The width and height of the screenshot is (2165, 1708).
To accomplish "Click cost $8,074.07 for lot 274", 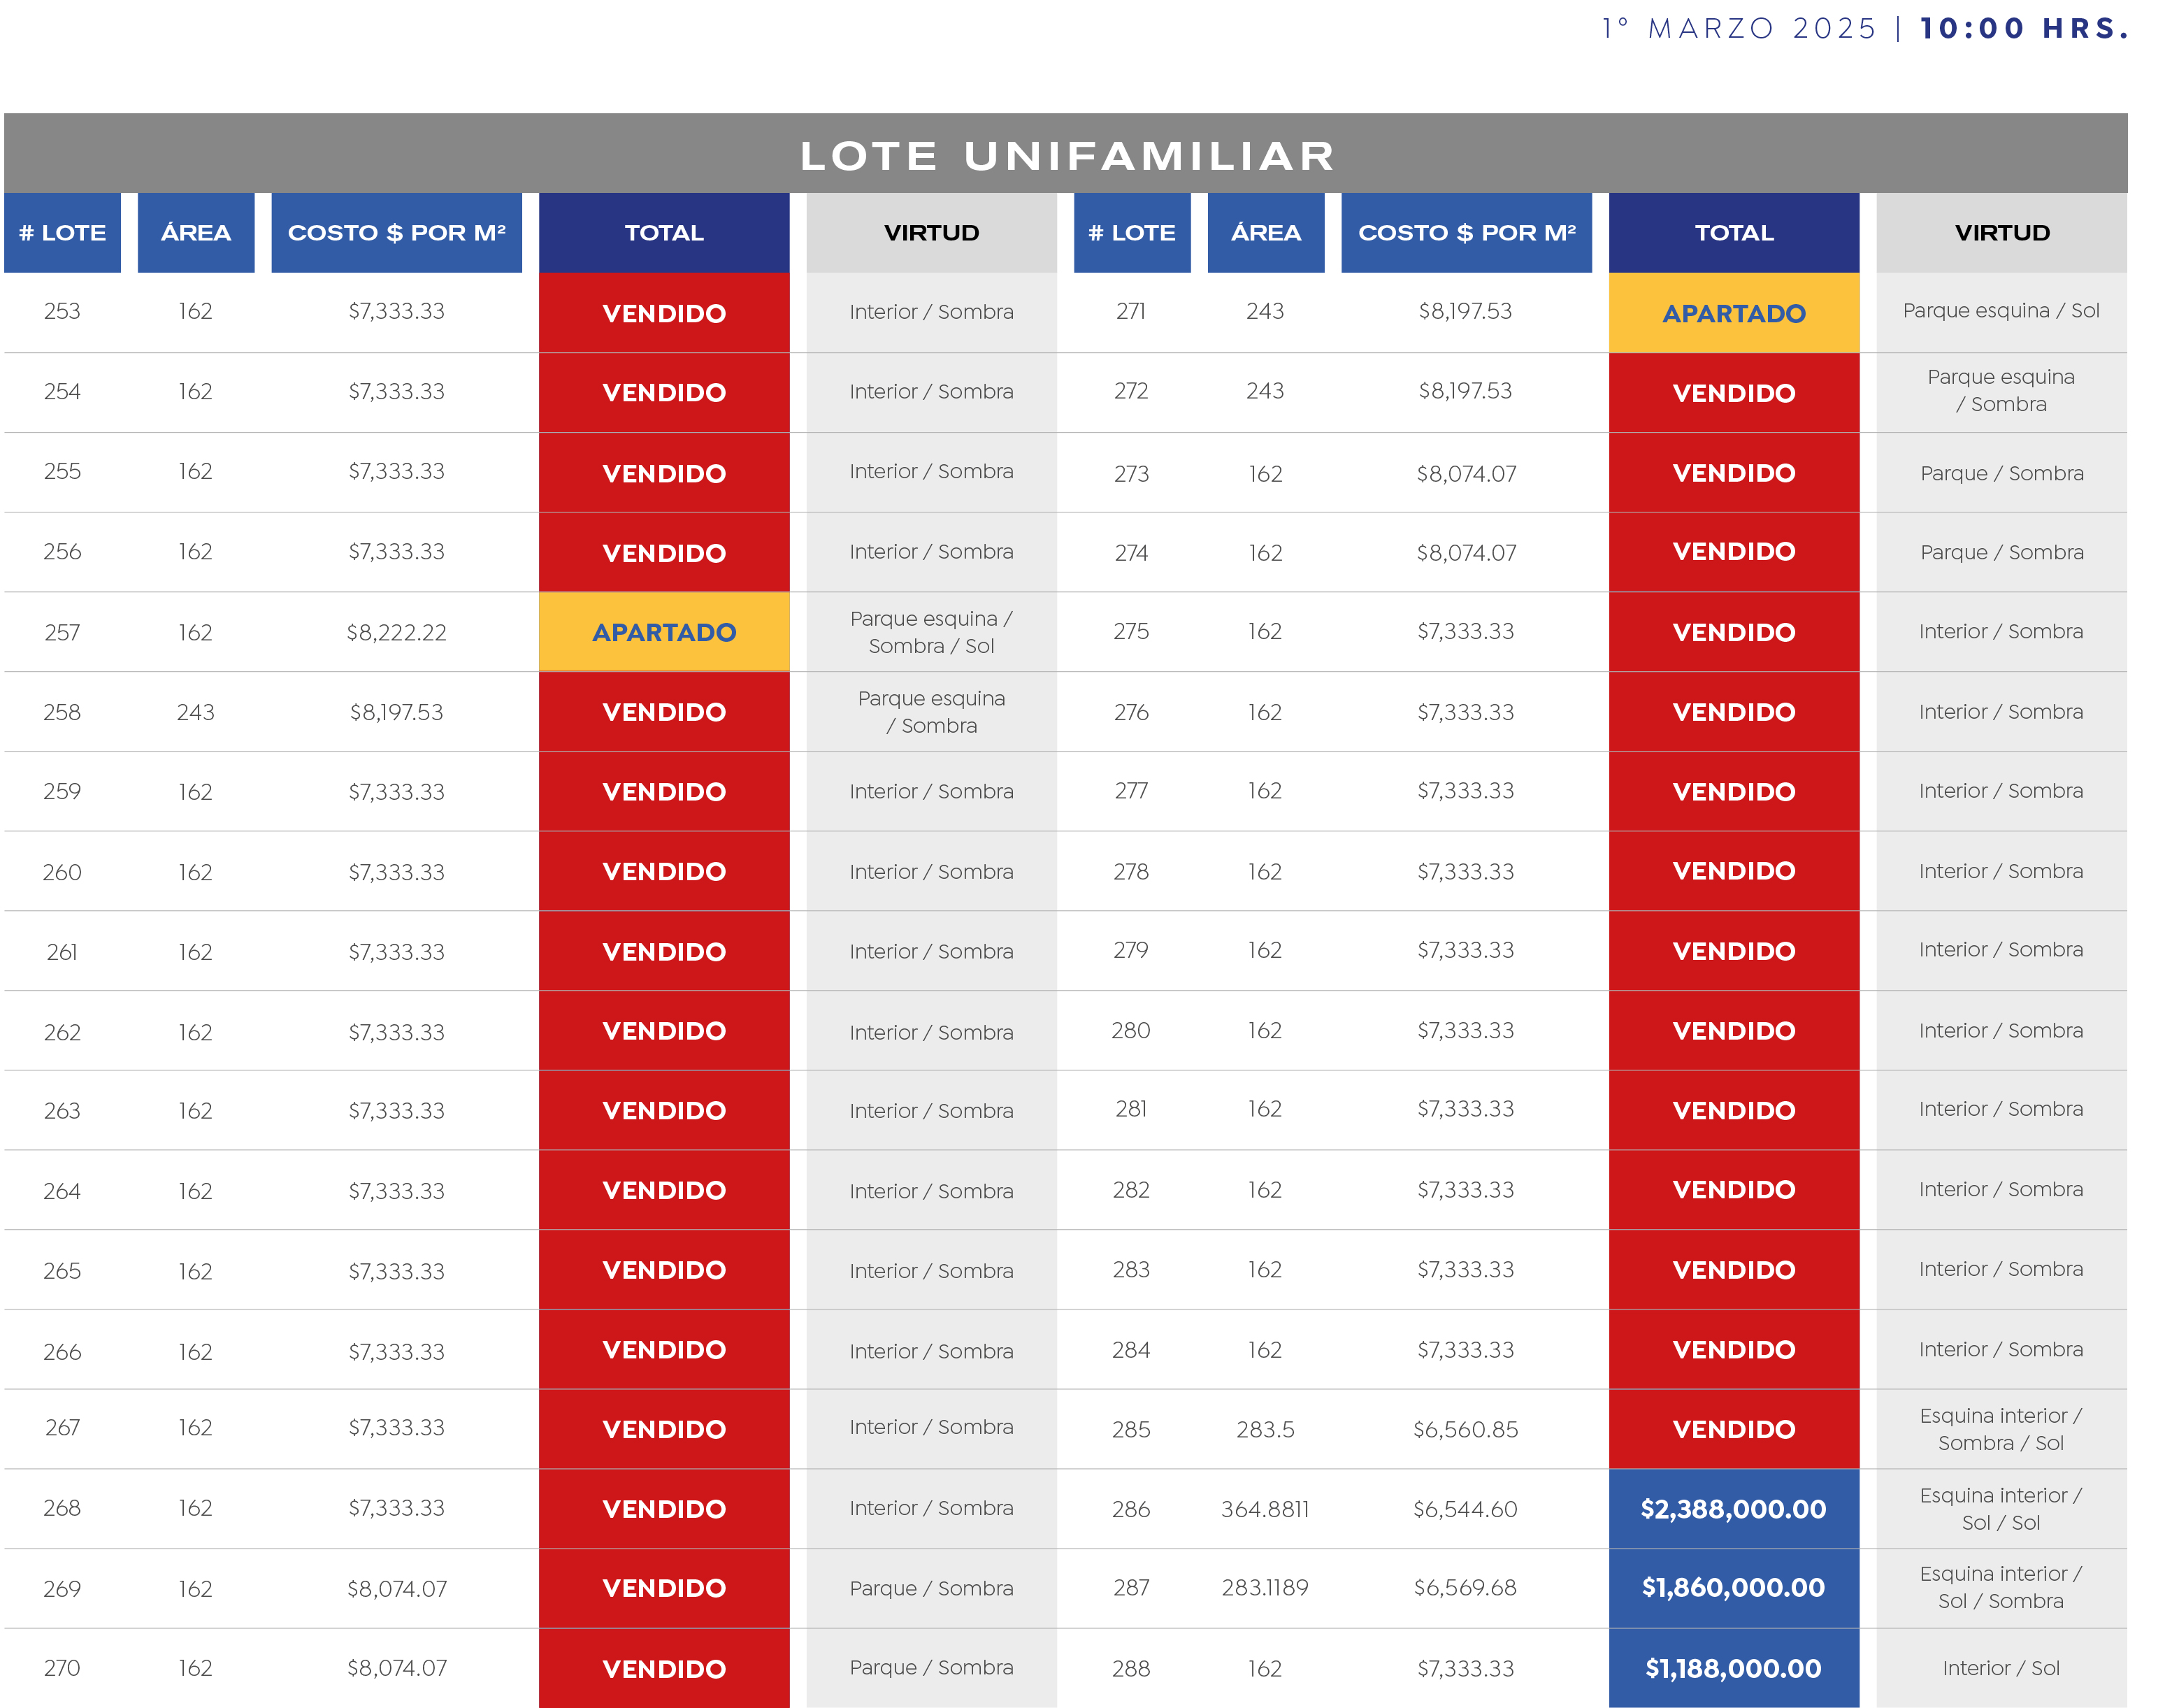I will [x=1466, y=553].
